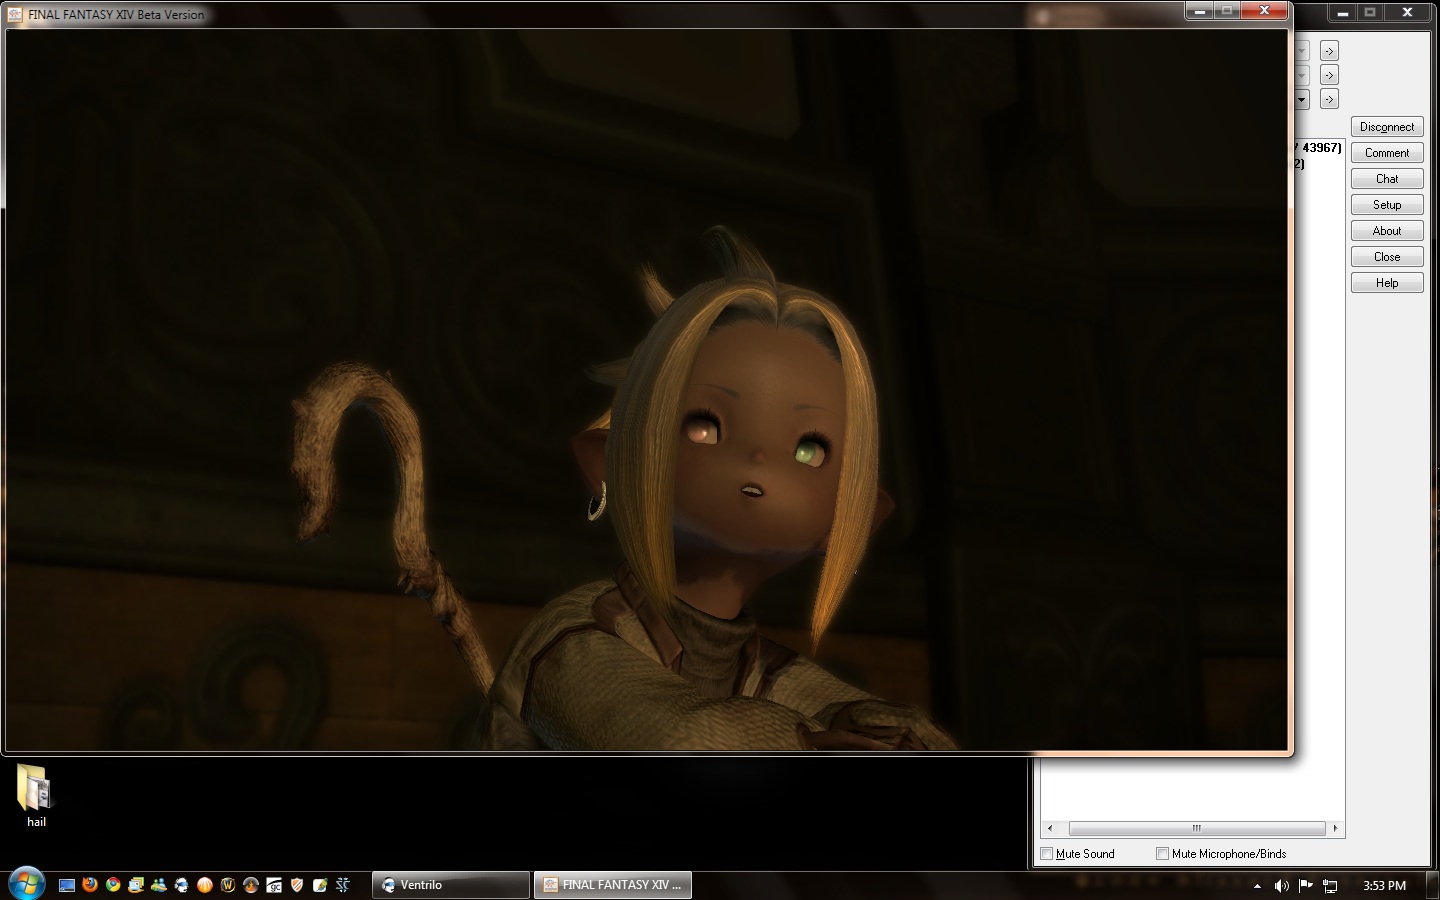Viewport: 1440px width, 900px height.
Task: Enable the Mute Sound checkbox
Action: pos(1047,854)
